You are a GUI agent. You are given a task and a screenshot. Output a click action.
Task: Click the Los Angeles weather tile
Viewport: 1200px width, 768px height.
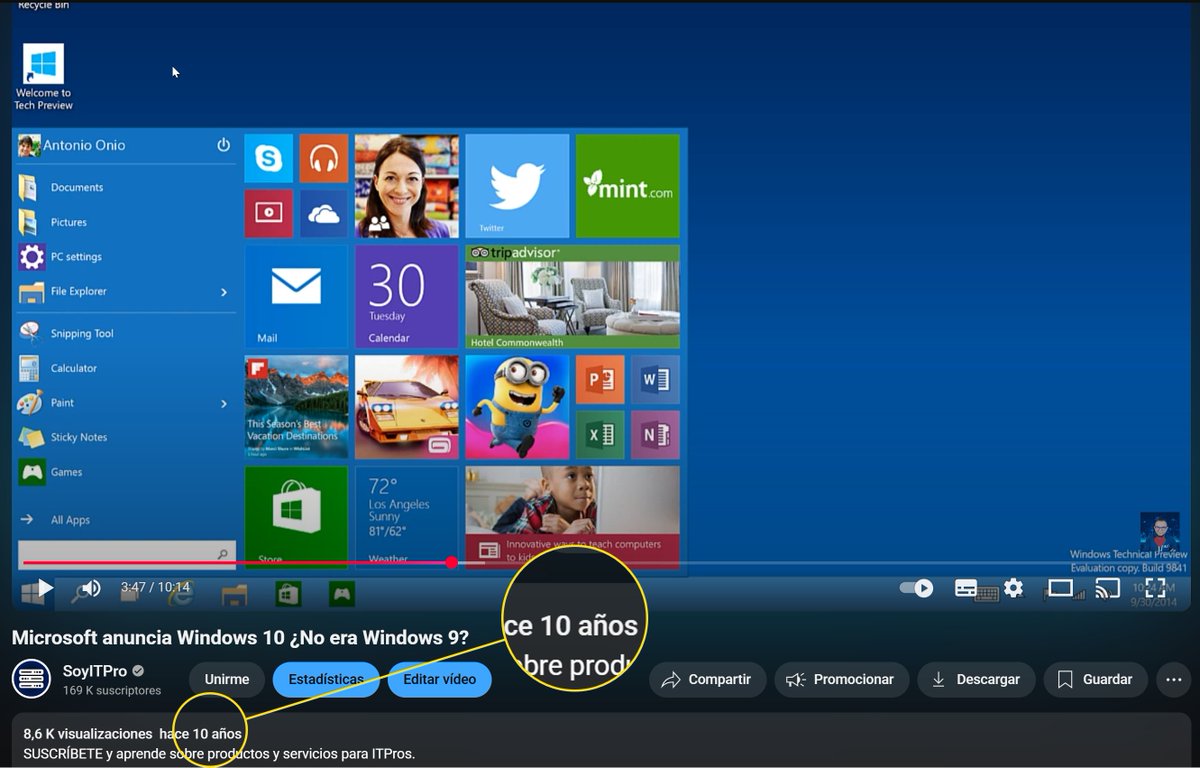coord(407,515)
